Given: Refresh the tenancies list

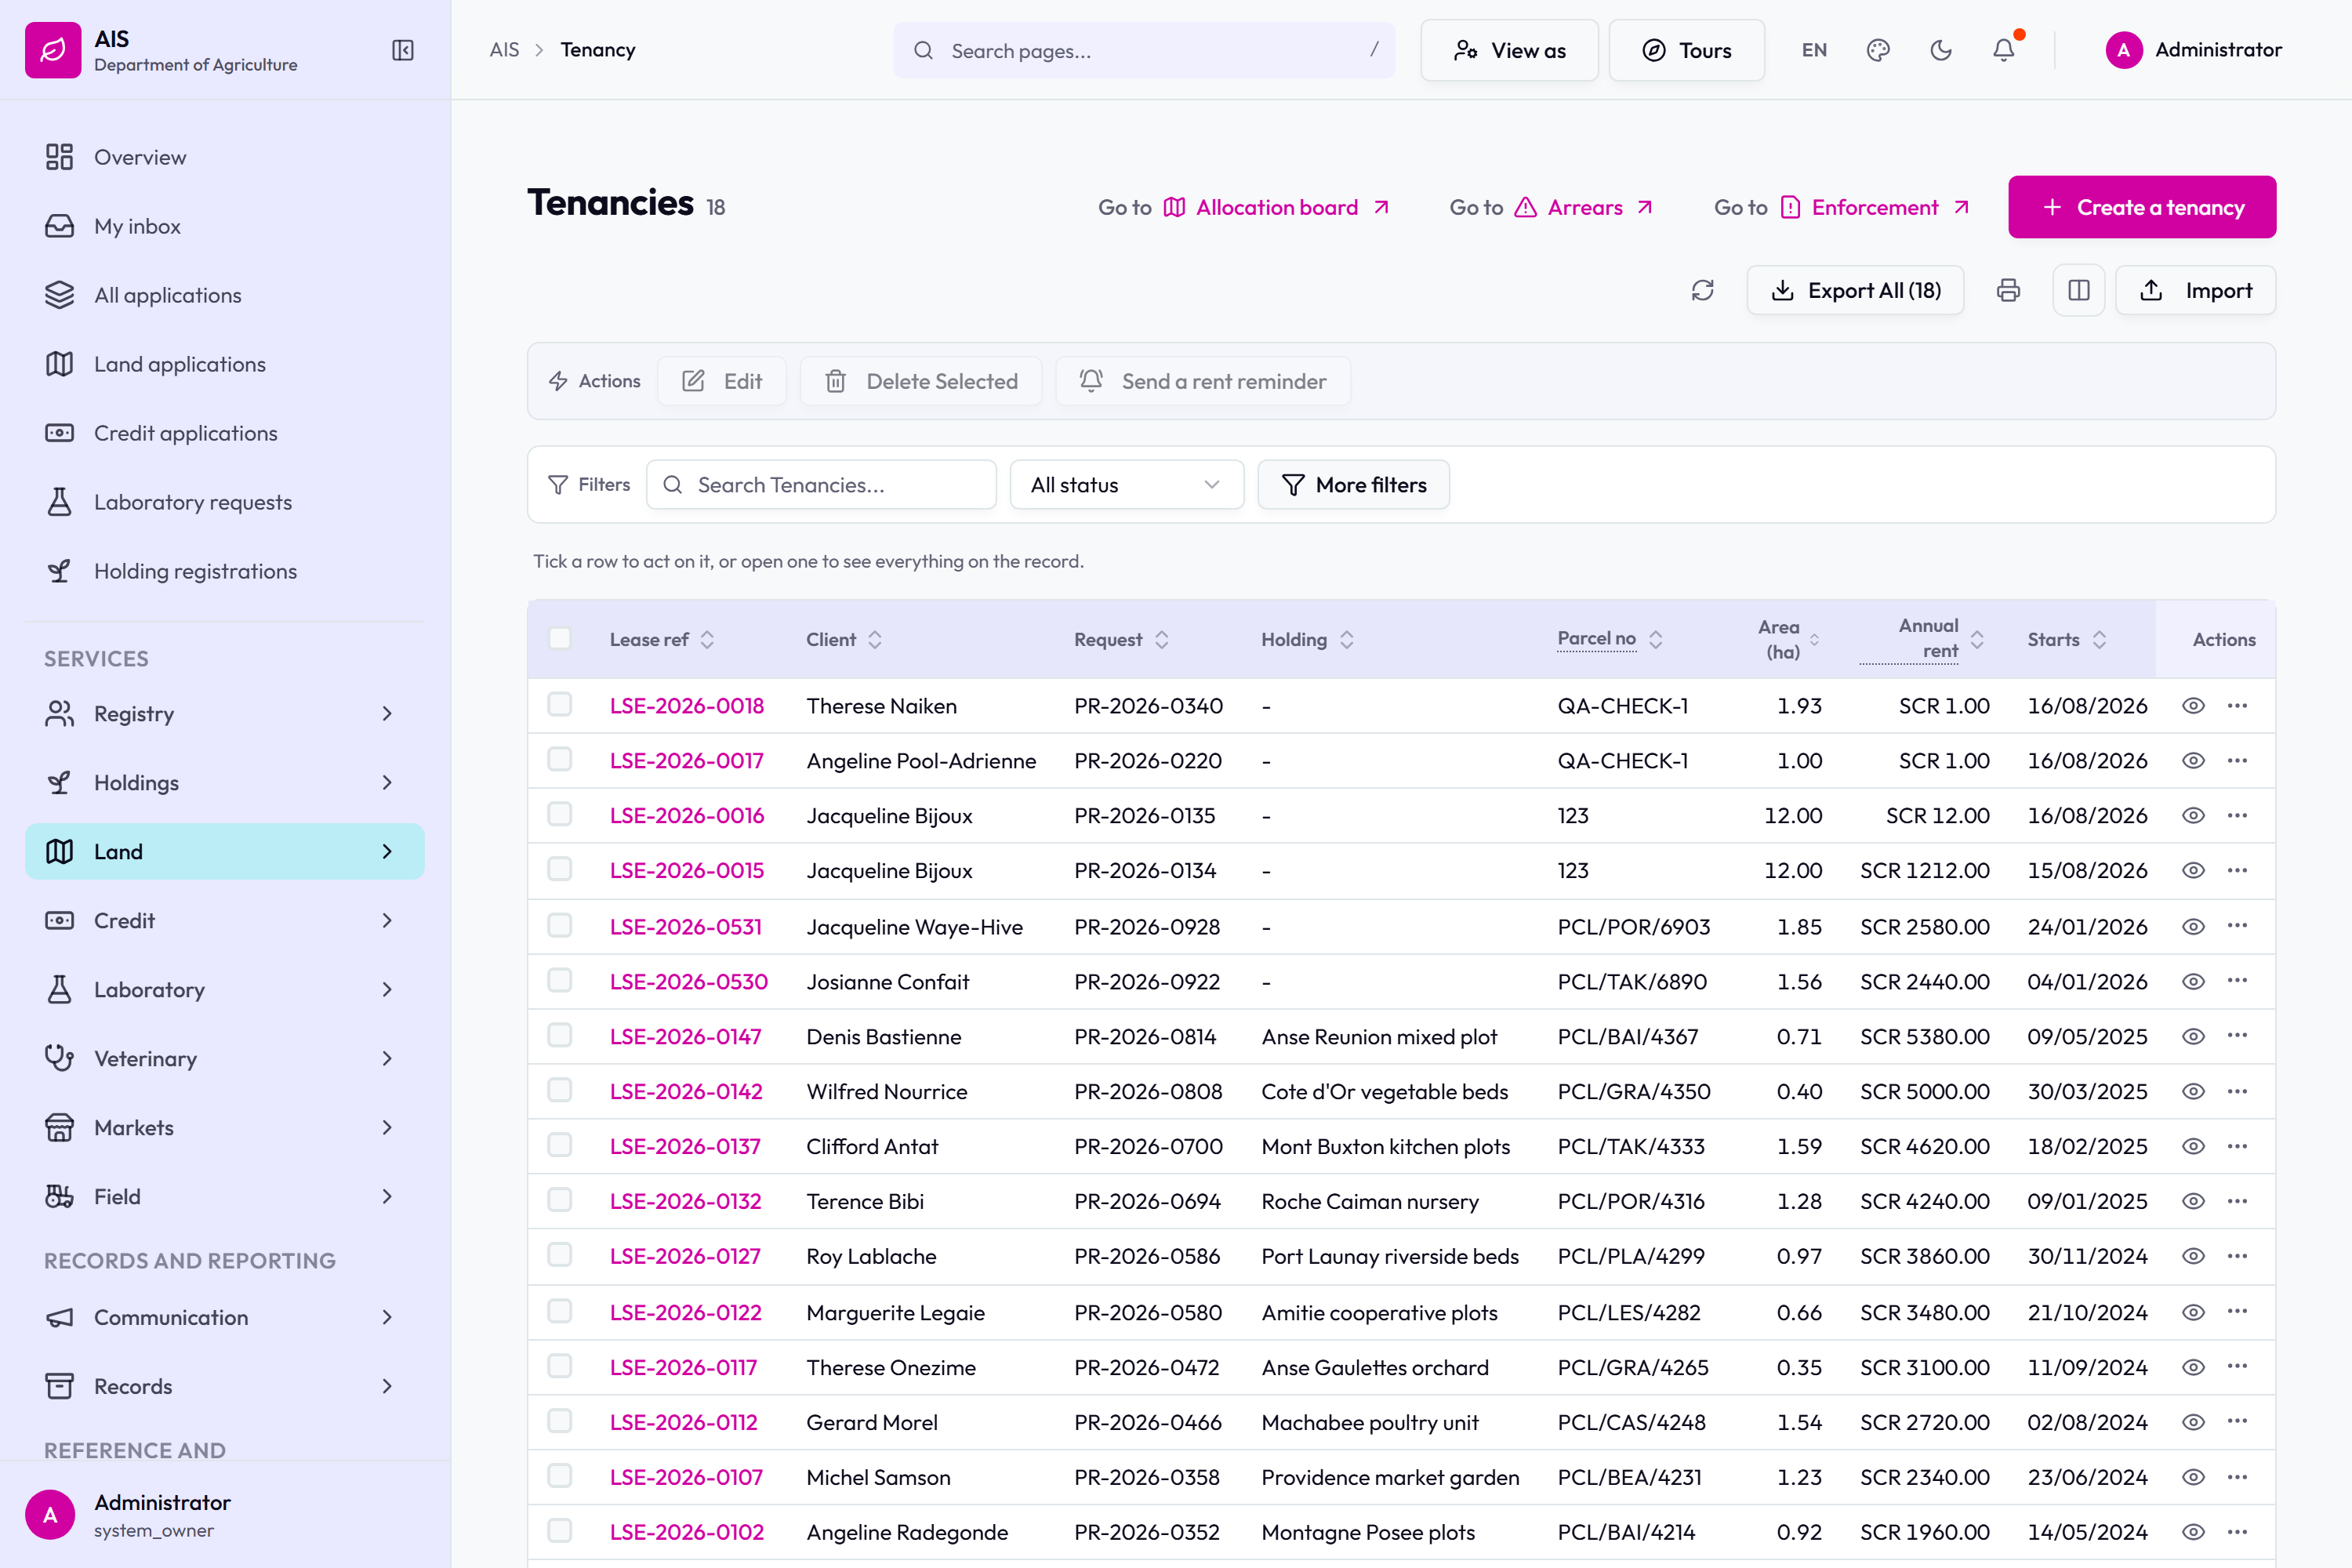Looking at the screenshot, I should point(1703,290).
